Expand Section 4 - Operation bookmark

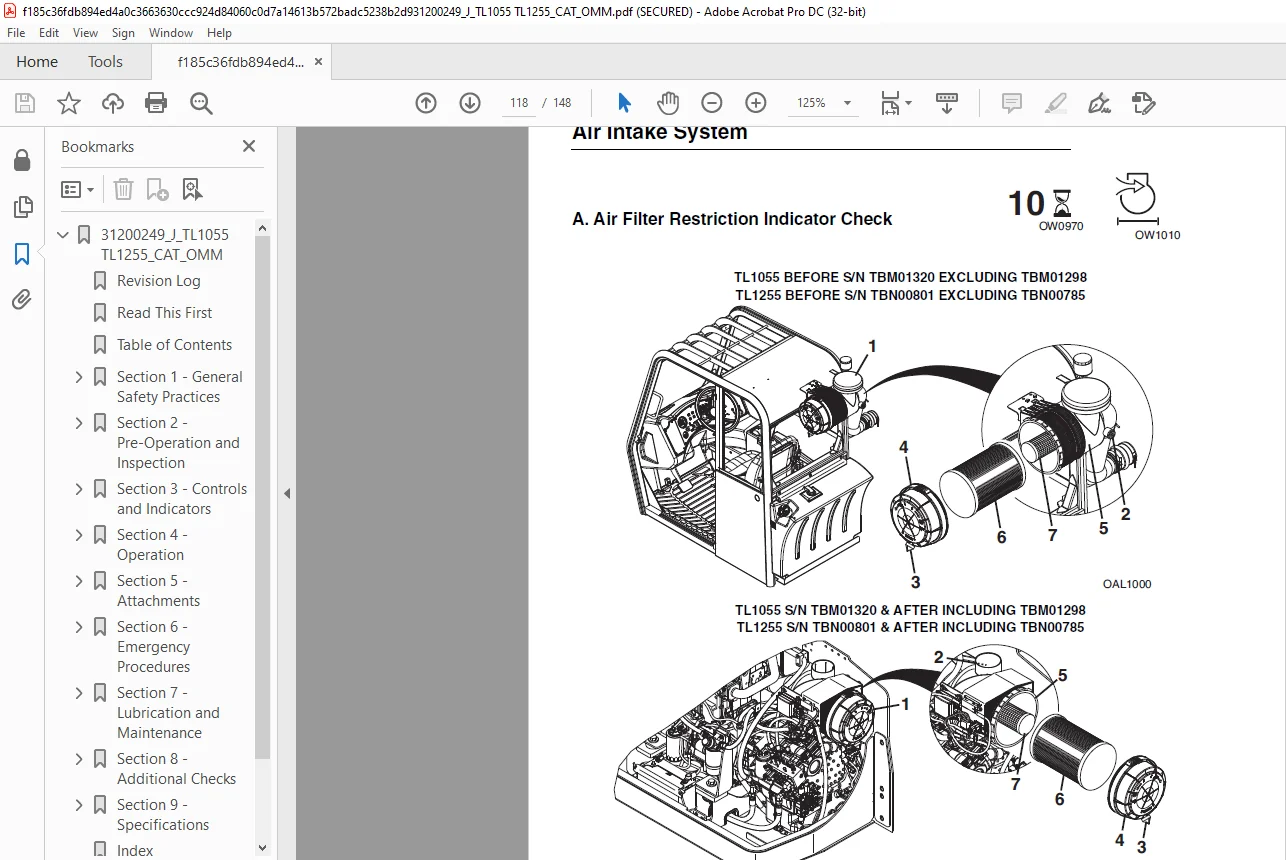[x=79, y=535]
